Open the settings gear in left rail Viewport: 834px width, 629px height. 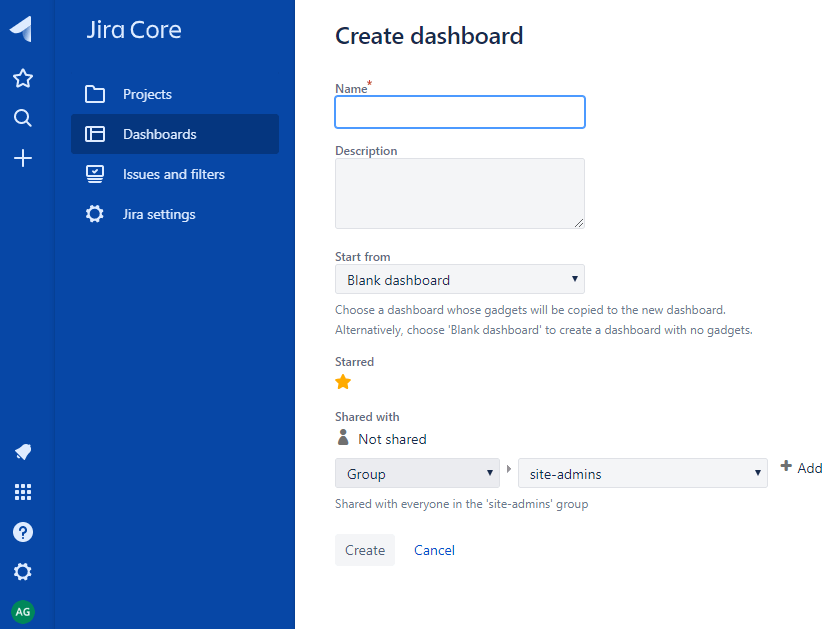[x=22, y=572]
